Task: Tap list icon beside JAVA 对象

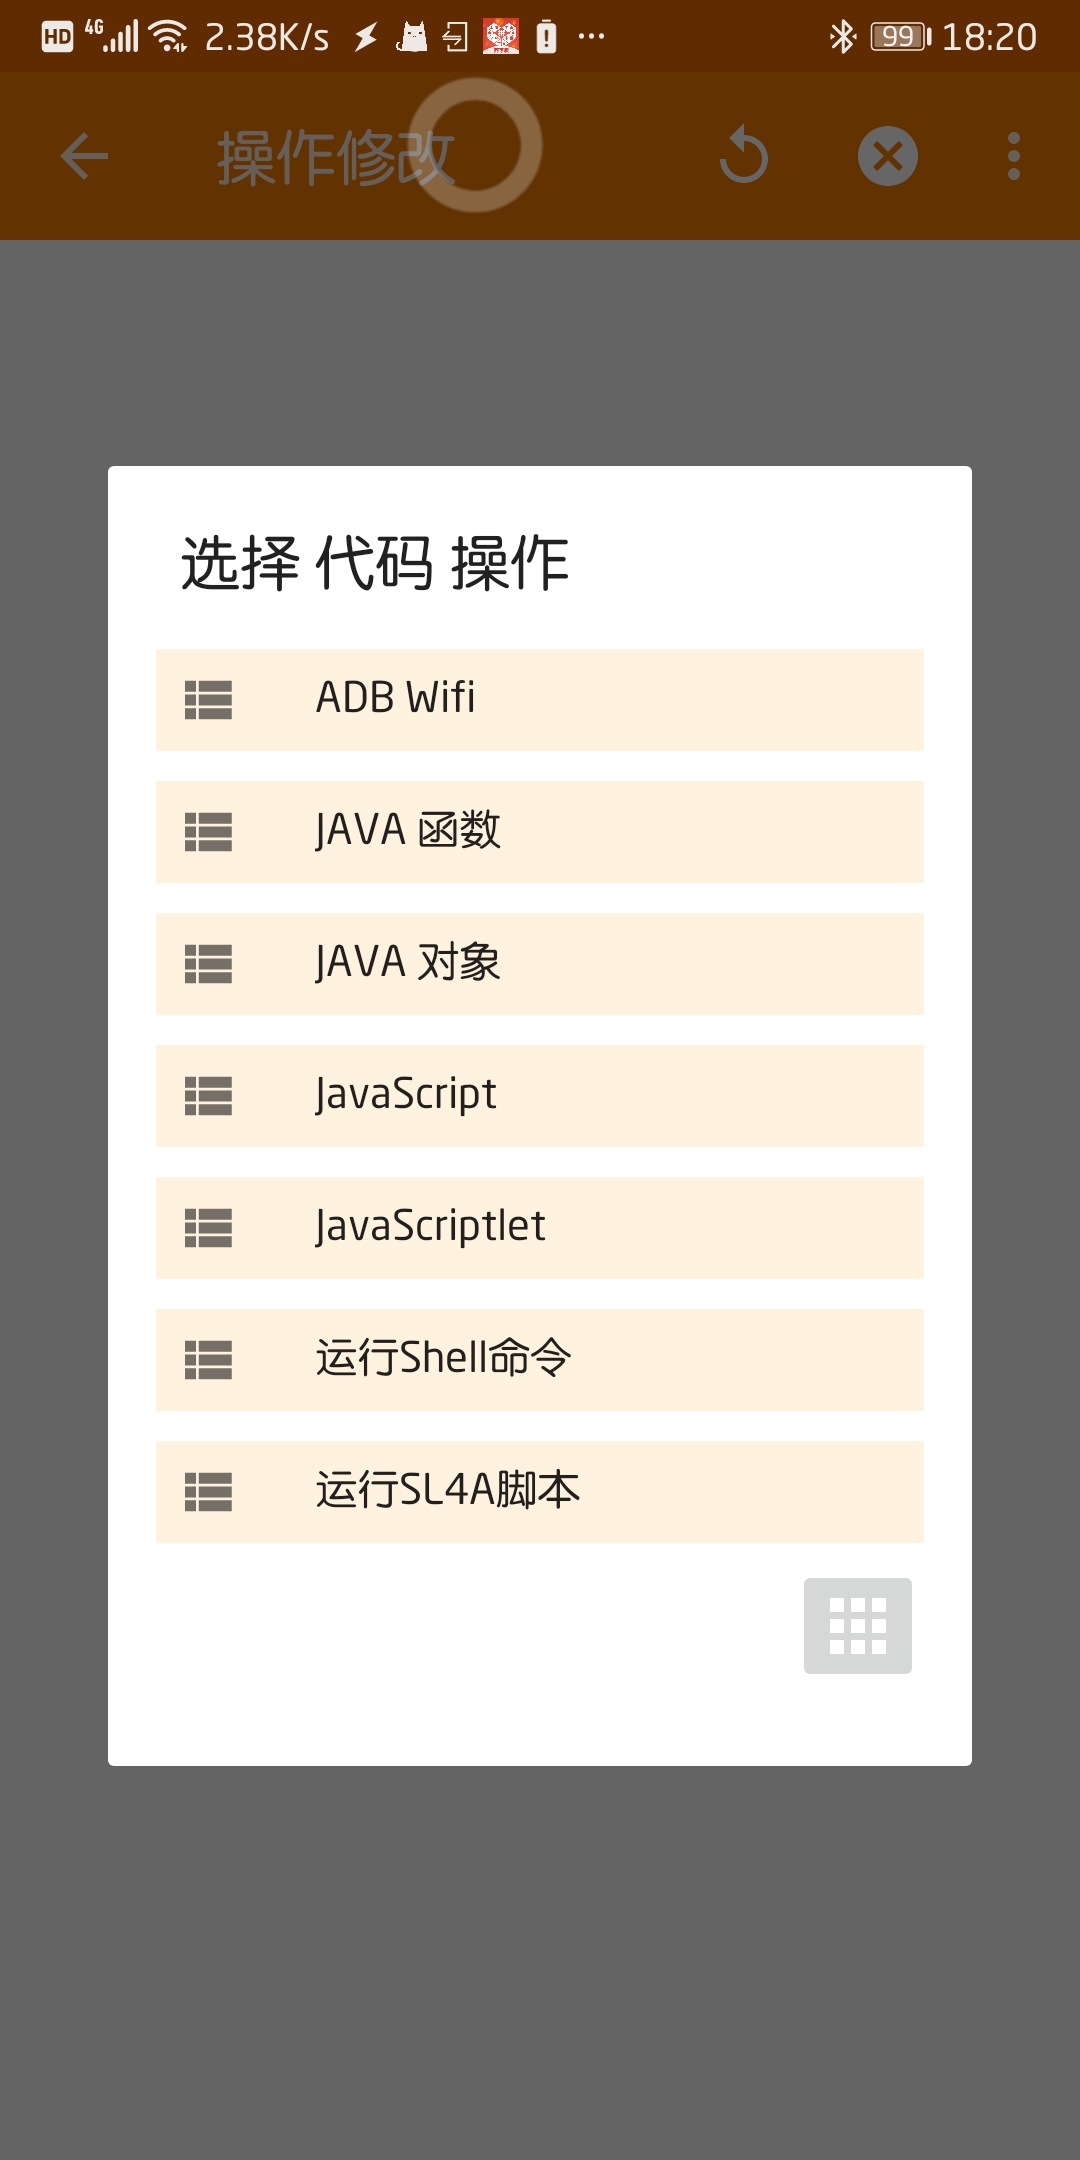Action: click(208, 964)
